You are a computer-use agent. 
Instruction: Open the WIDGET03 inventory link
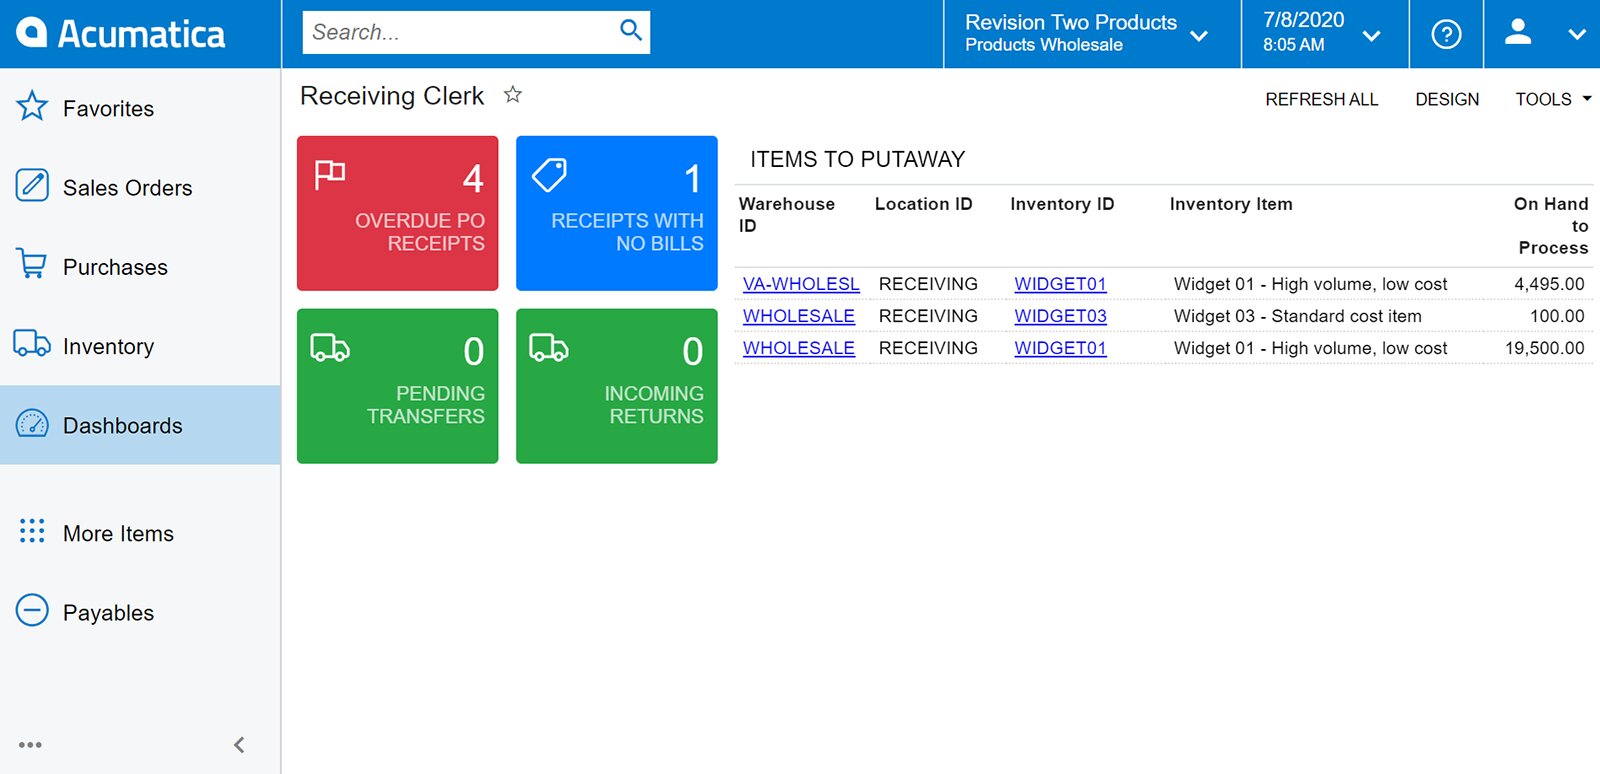point(1060,316)
